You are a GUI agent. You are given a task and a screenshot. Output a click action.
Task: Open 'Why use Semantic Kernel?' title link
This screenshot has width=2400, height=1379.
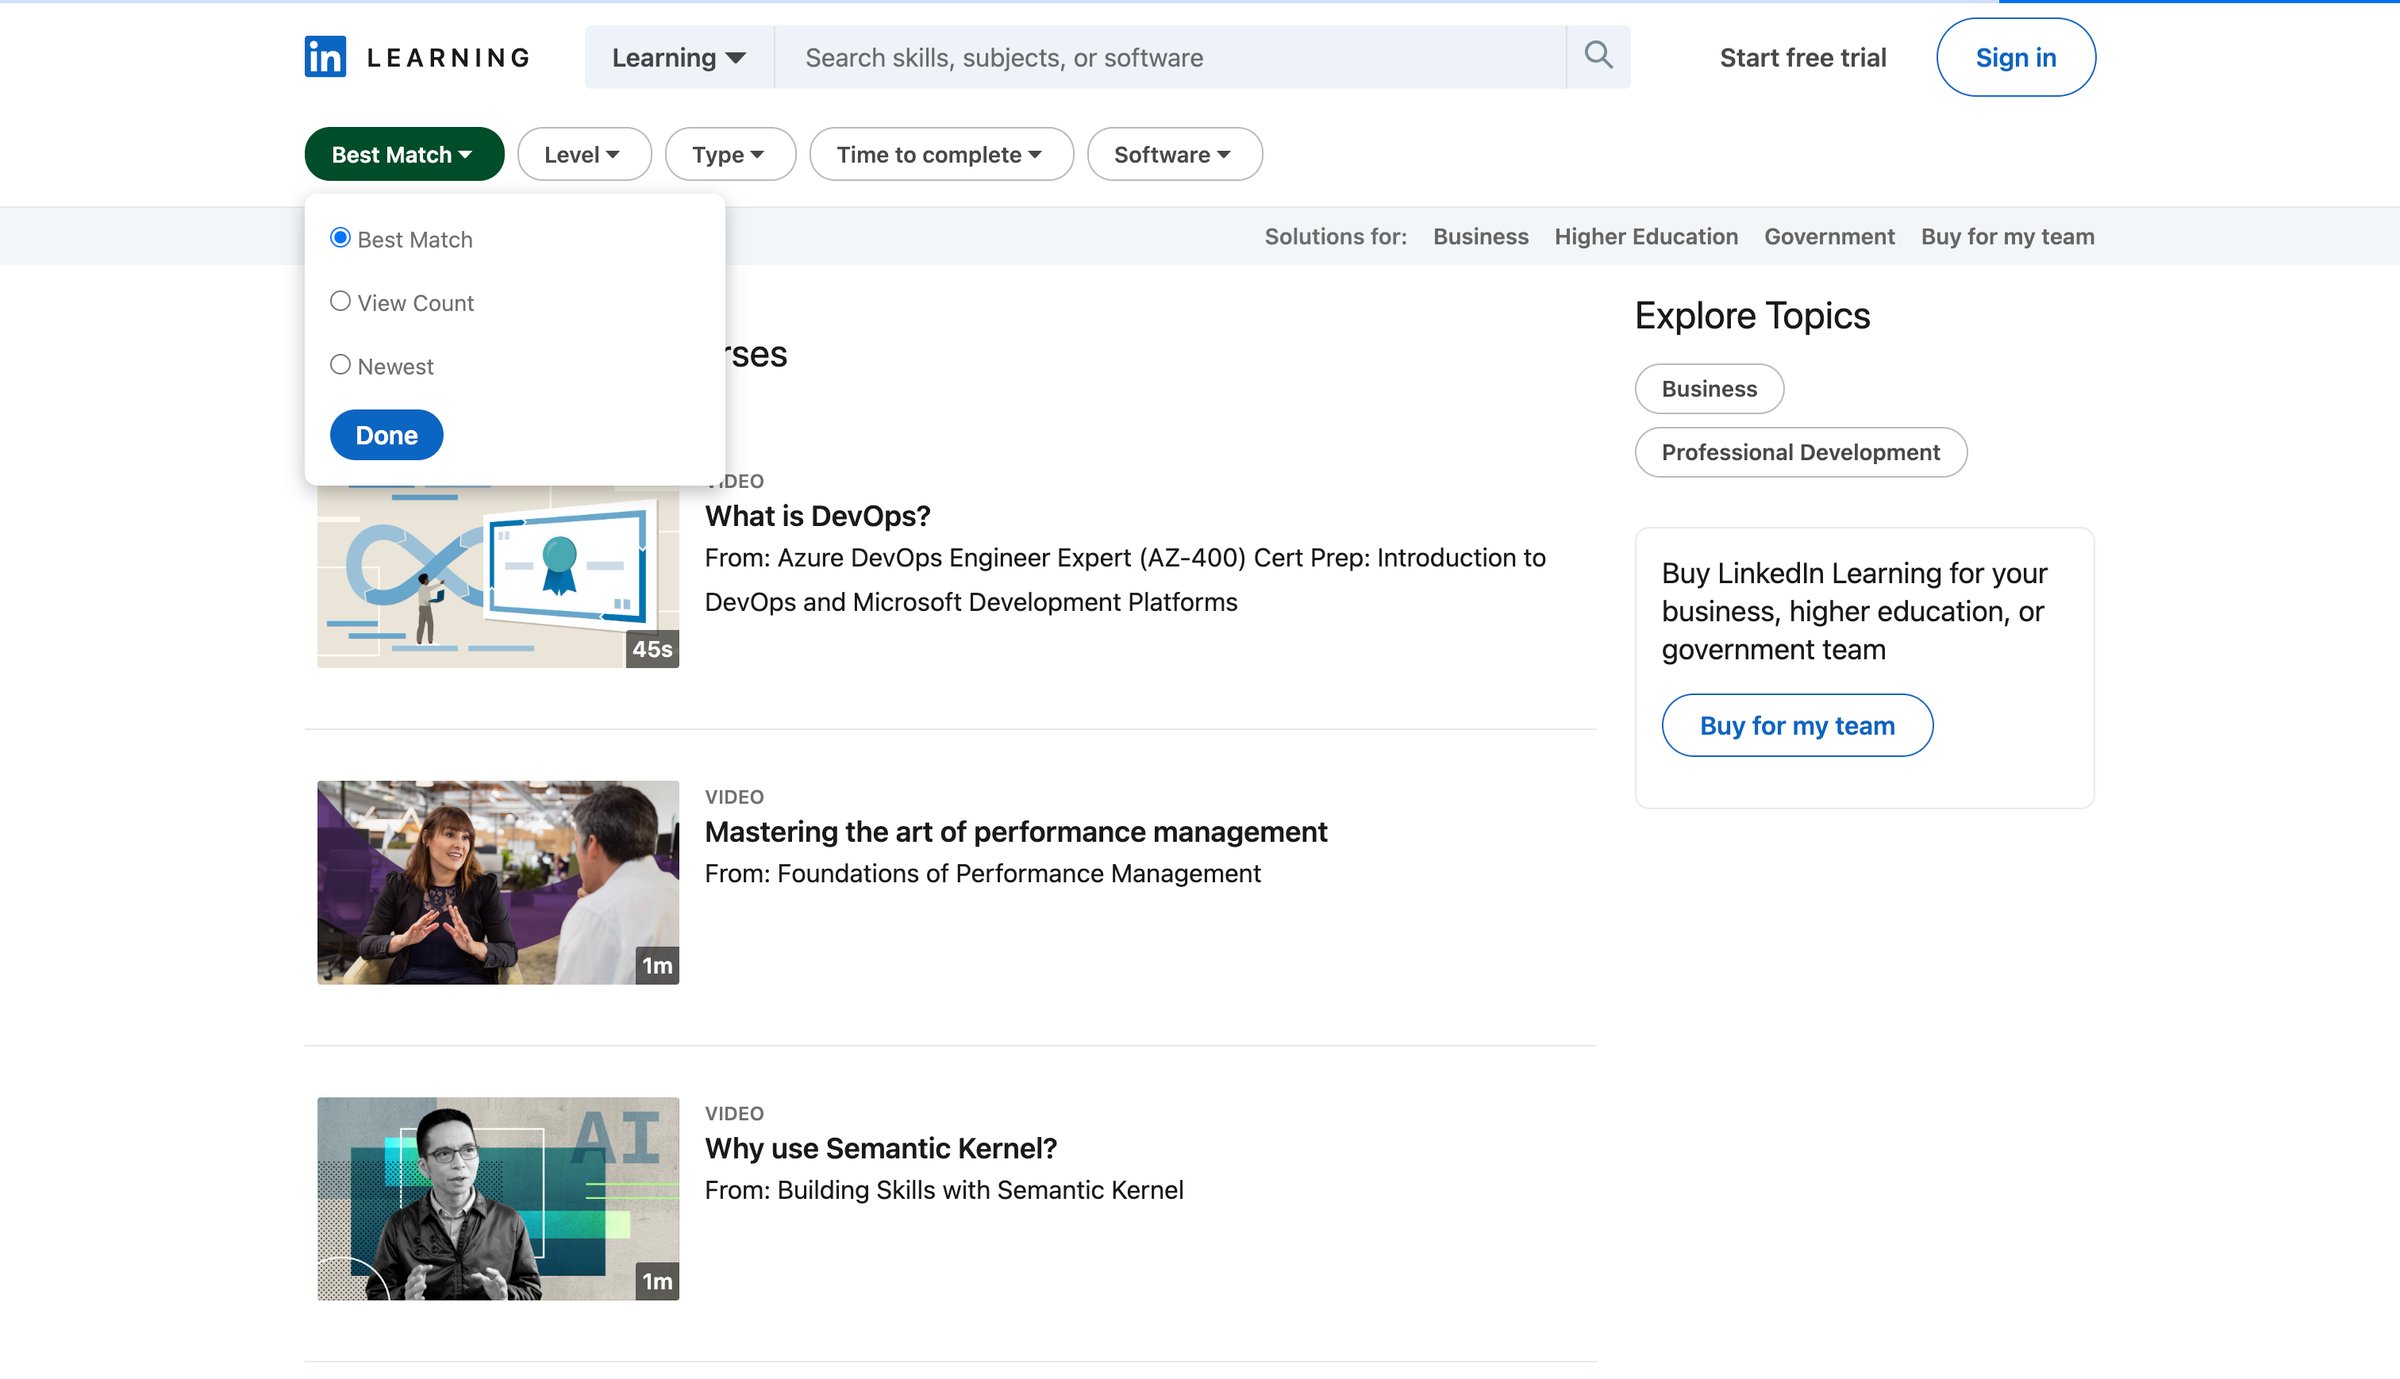(880, 1148)
